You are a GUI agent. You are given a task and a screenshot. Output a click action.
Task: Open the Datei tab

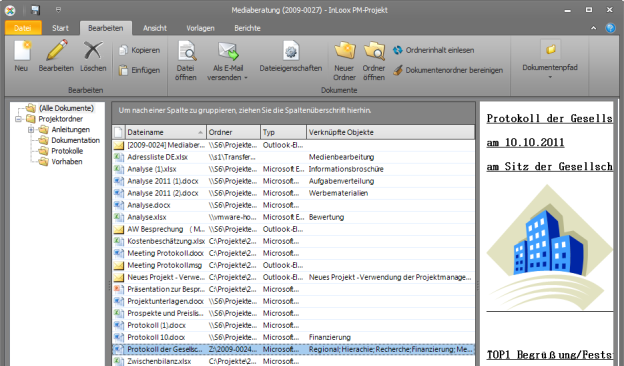click(x=23, y=28)
